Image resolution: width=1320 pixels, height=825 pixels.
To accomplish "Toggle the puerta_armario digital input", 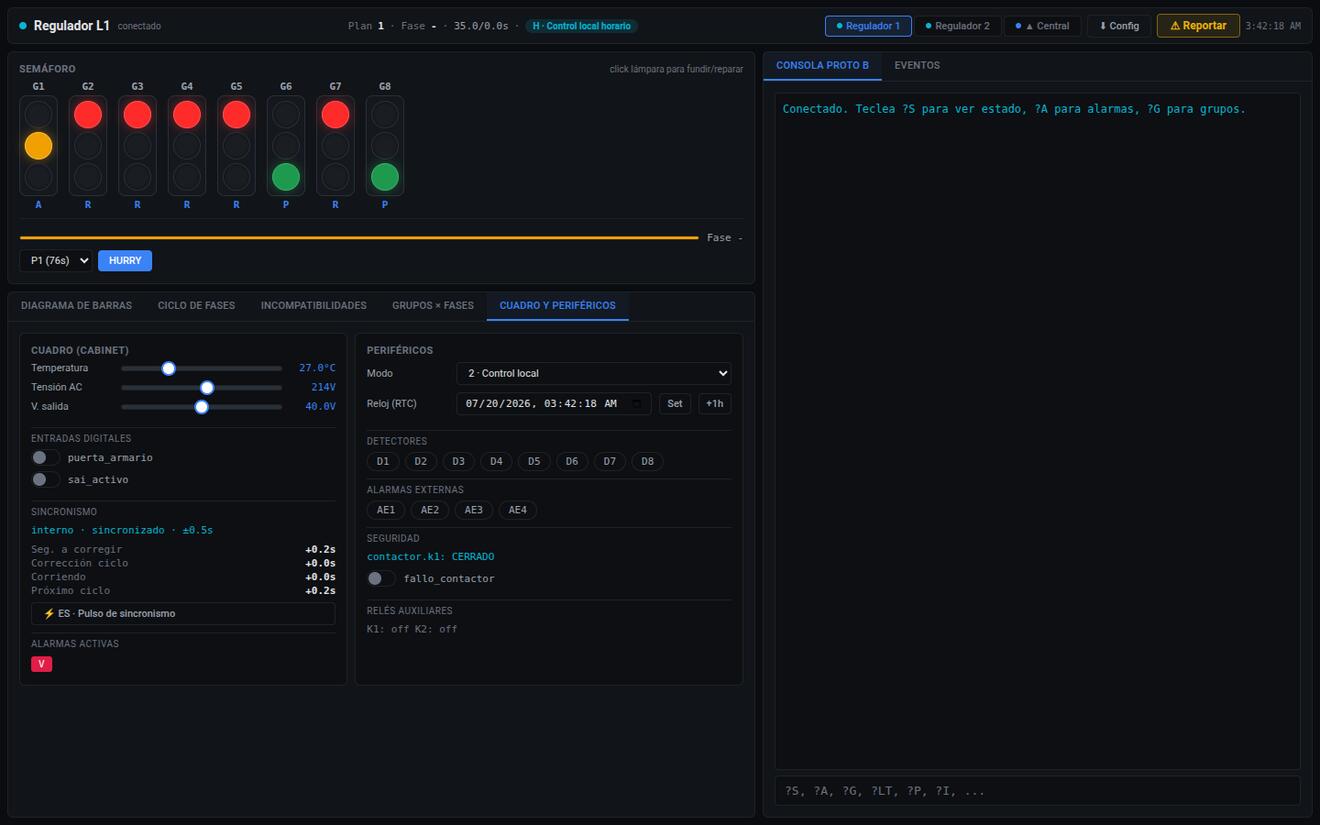I will [x=45, y=458].
